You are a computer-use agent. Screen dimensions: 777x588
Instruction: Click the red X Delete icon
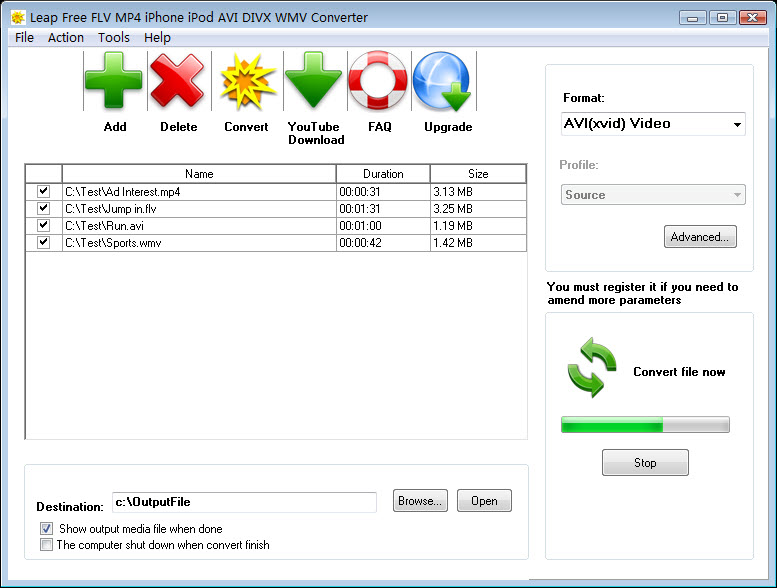pyautogui.click(x=178, y=82)
